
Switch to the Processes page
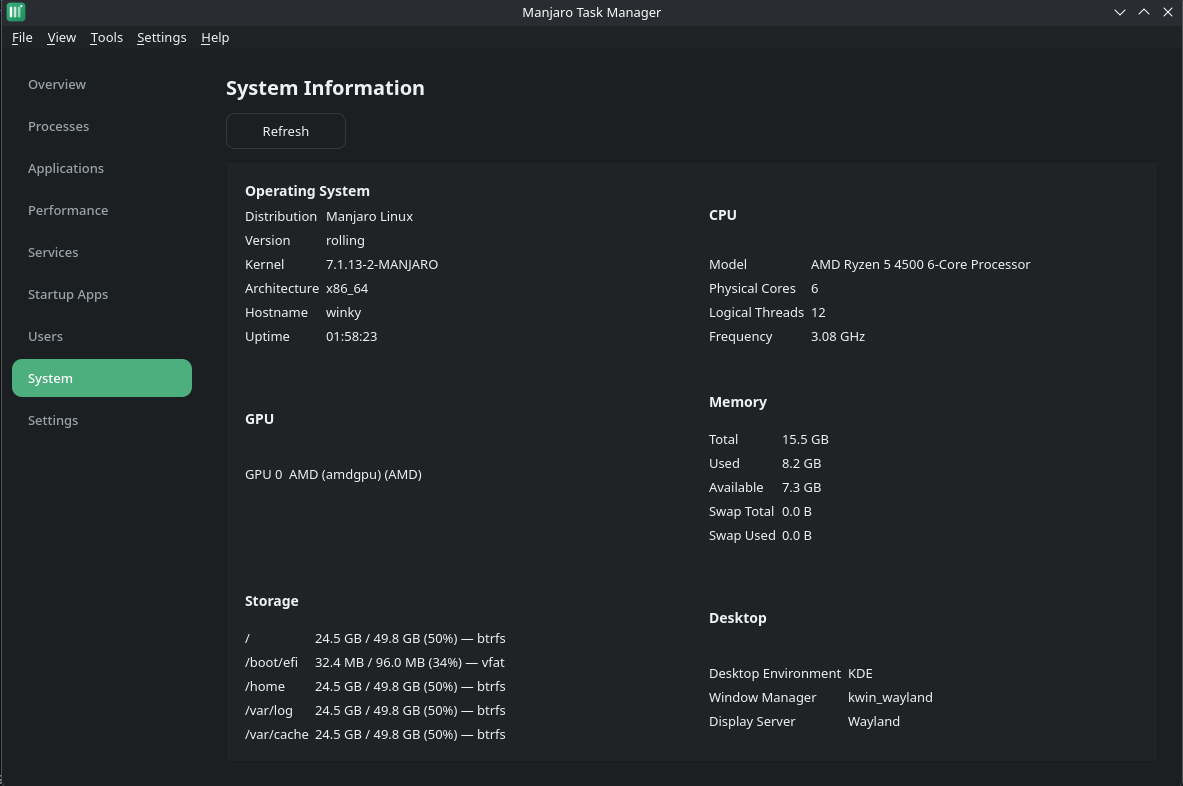102,127
